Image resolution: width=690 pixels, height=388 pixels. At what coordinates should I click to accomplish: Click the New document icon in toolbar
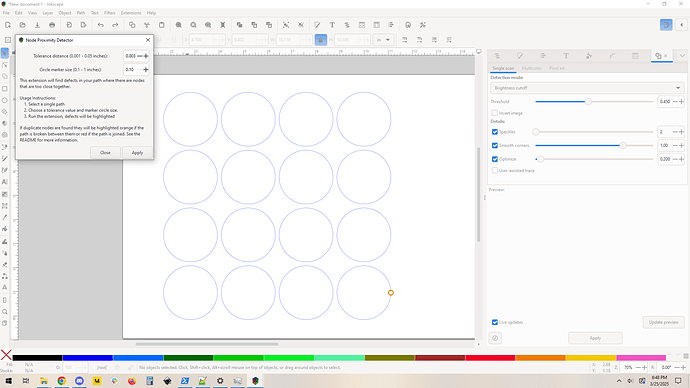click(x=8, y=25)
